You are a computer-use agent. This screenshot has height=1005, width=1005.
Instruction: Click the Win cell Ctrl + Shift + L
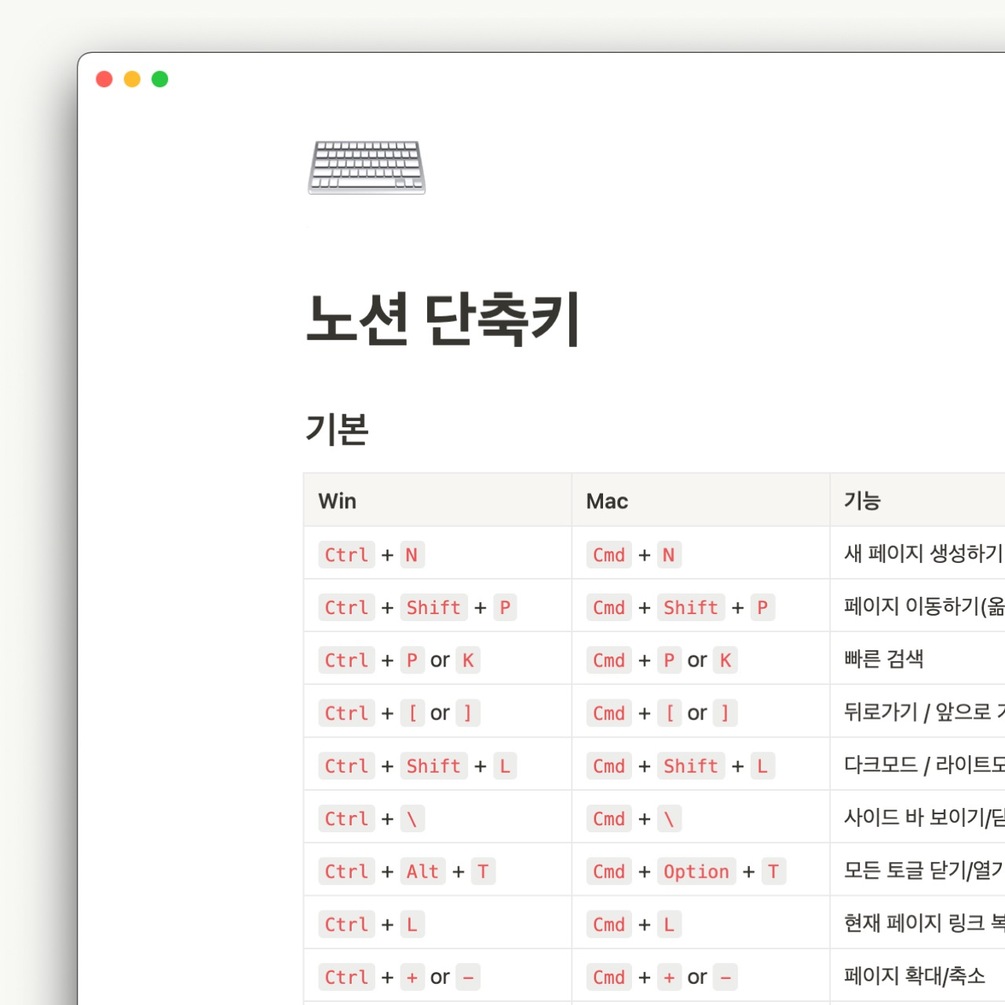(438, 765)
